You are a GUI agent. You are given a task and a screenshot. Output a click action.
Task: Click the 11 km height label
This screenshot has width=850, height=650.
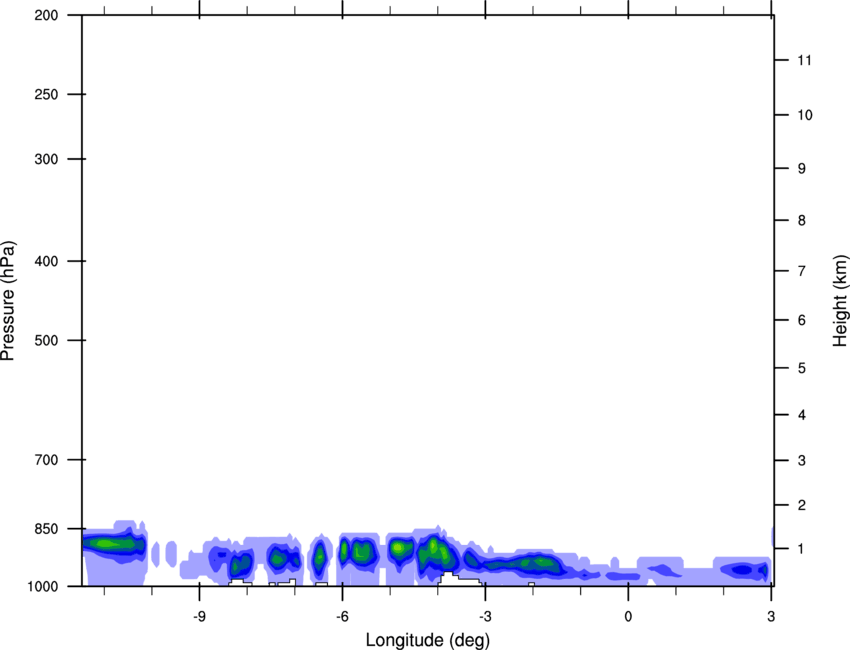click(x=805, y=60)
